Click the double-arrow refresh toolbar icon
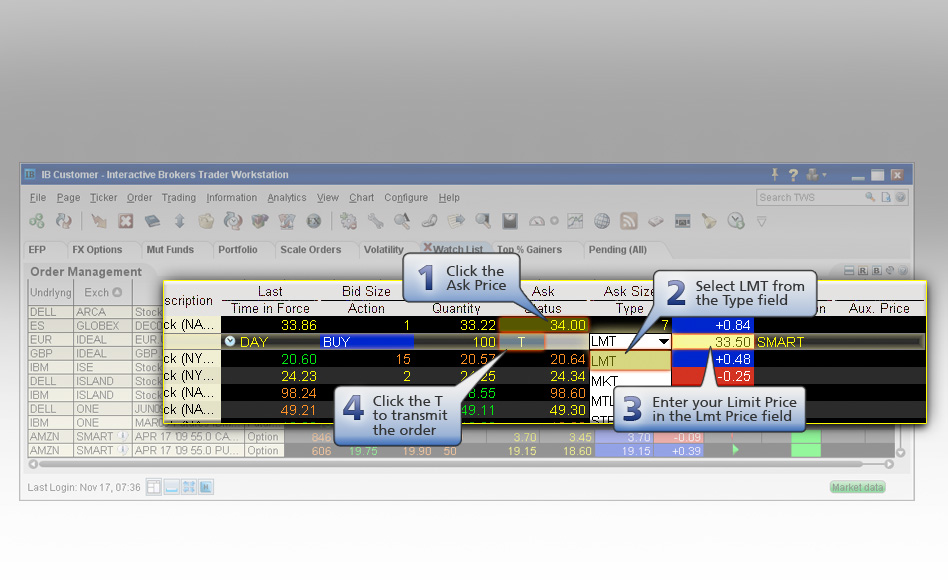Screen dimensions: 948x580 [x=63, y=221]
